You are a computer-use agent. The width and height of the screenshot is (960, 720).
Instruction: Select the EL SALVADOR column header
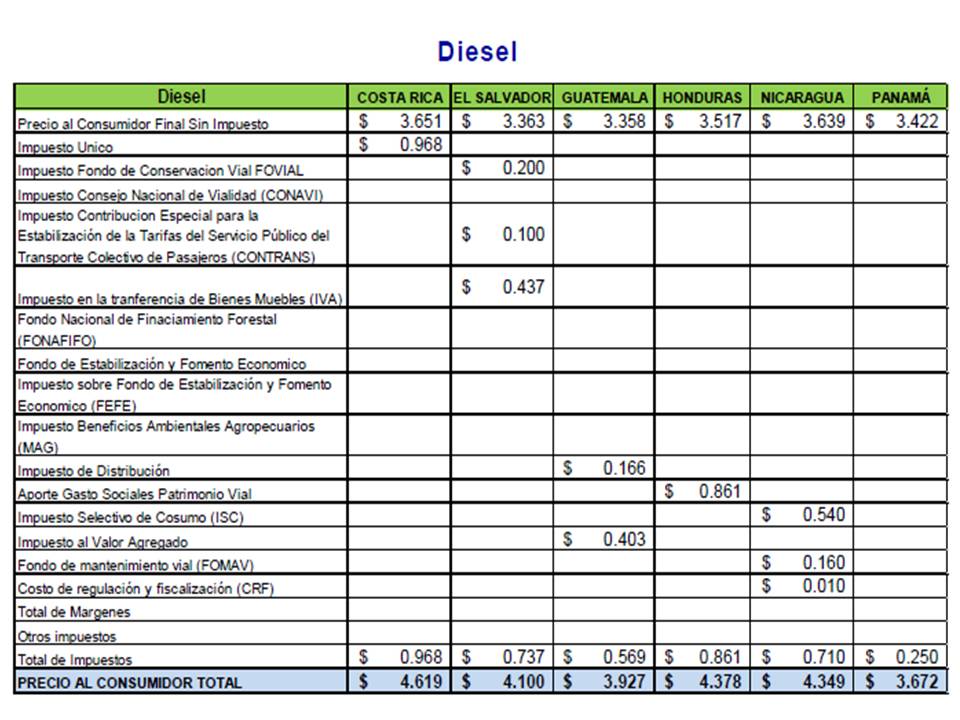click(x=502, y=98)
